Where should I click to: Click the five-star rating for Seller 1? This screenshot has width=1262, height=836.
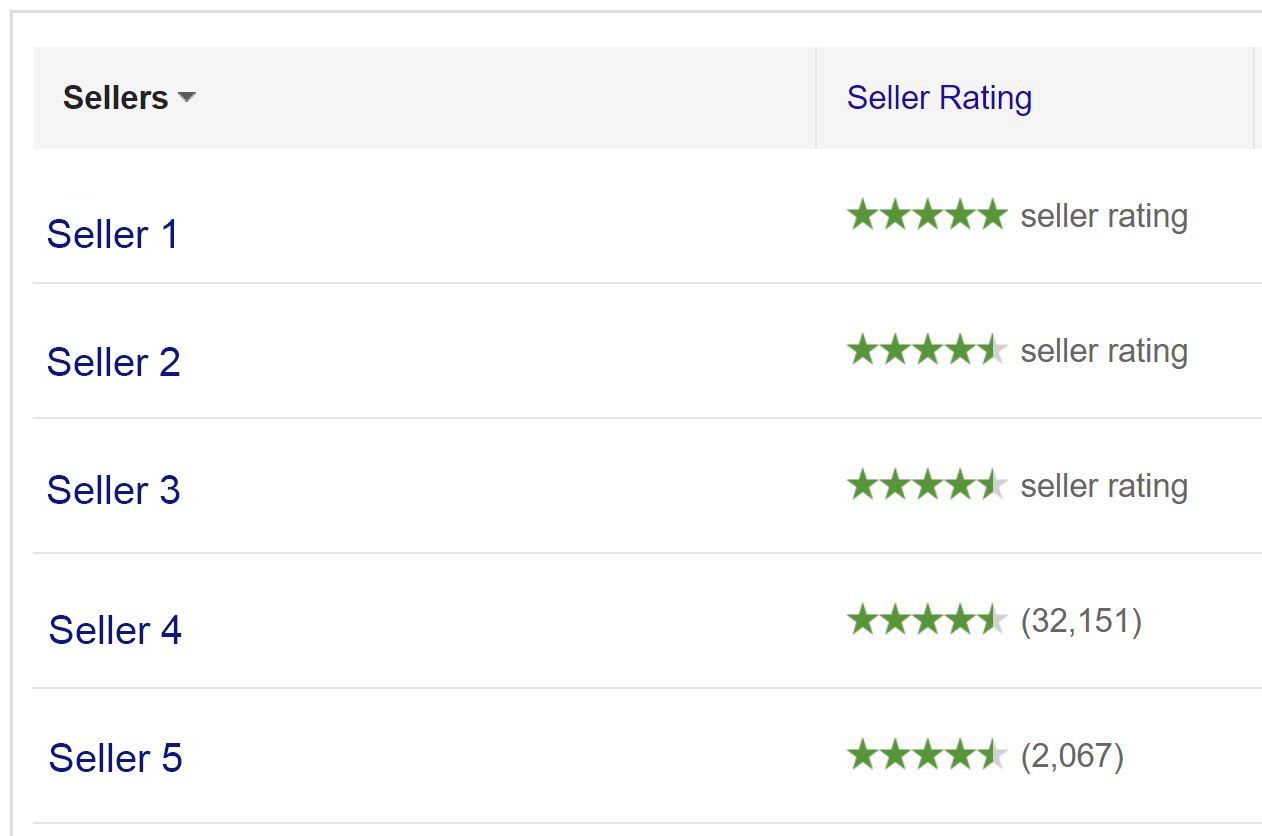coord(925,214)
